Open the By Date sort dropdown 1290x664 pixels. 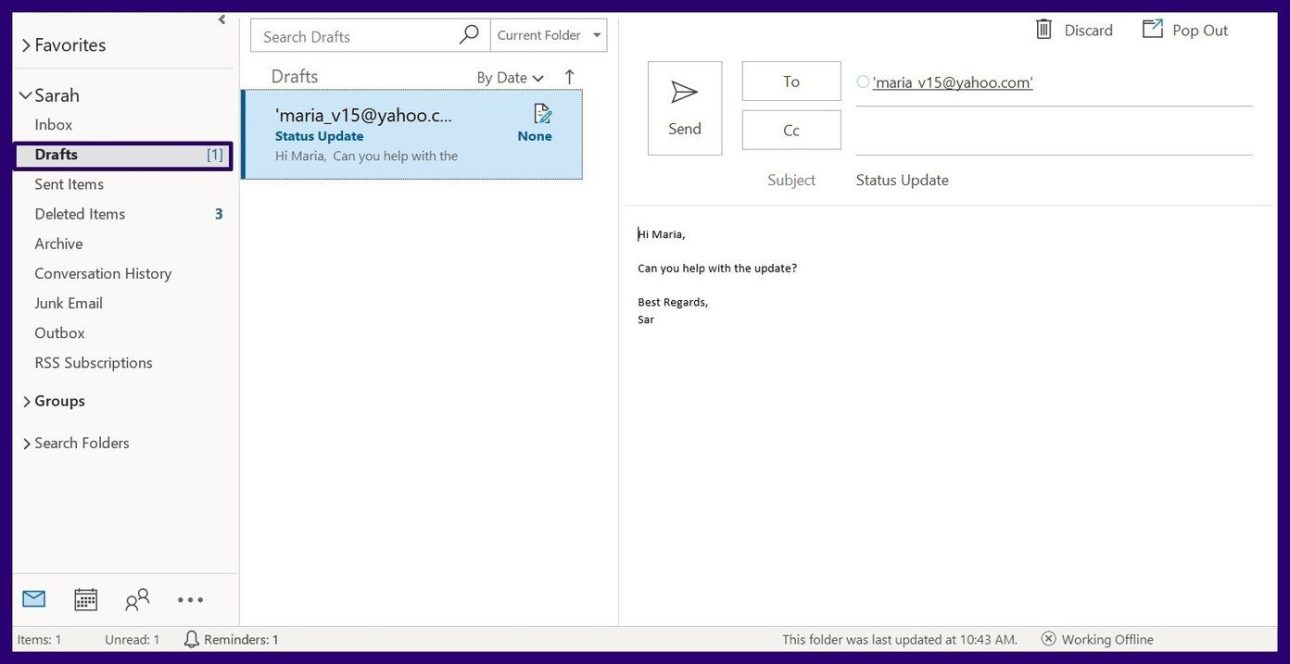pyautogui.click(x=510, y=78)
